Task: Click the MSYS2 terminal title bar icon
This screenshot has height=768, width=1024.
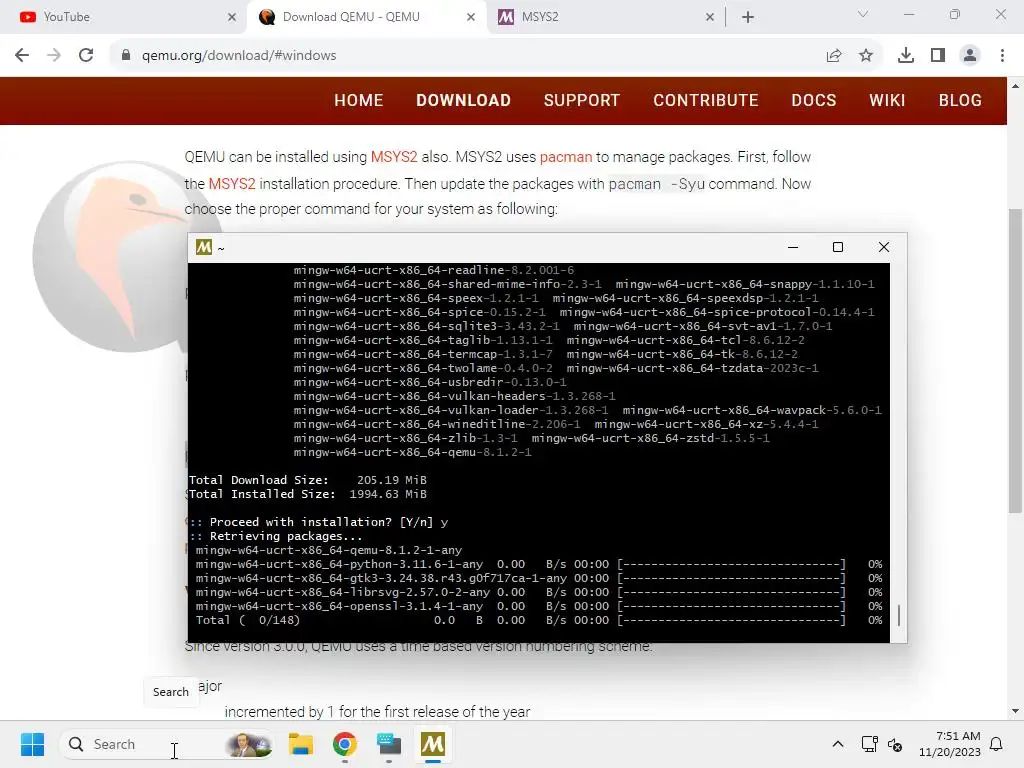Action: [x=204, y=248]
